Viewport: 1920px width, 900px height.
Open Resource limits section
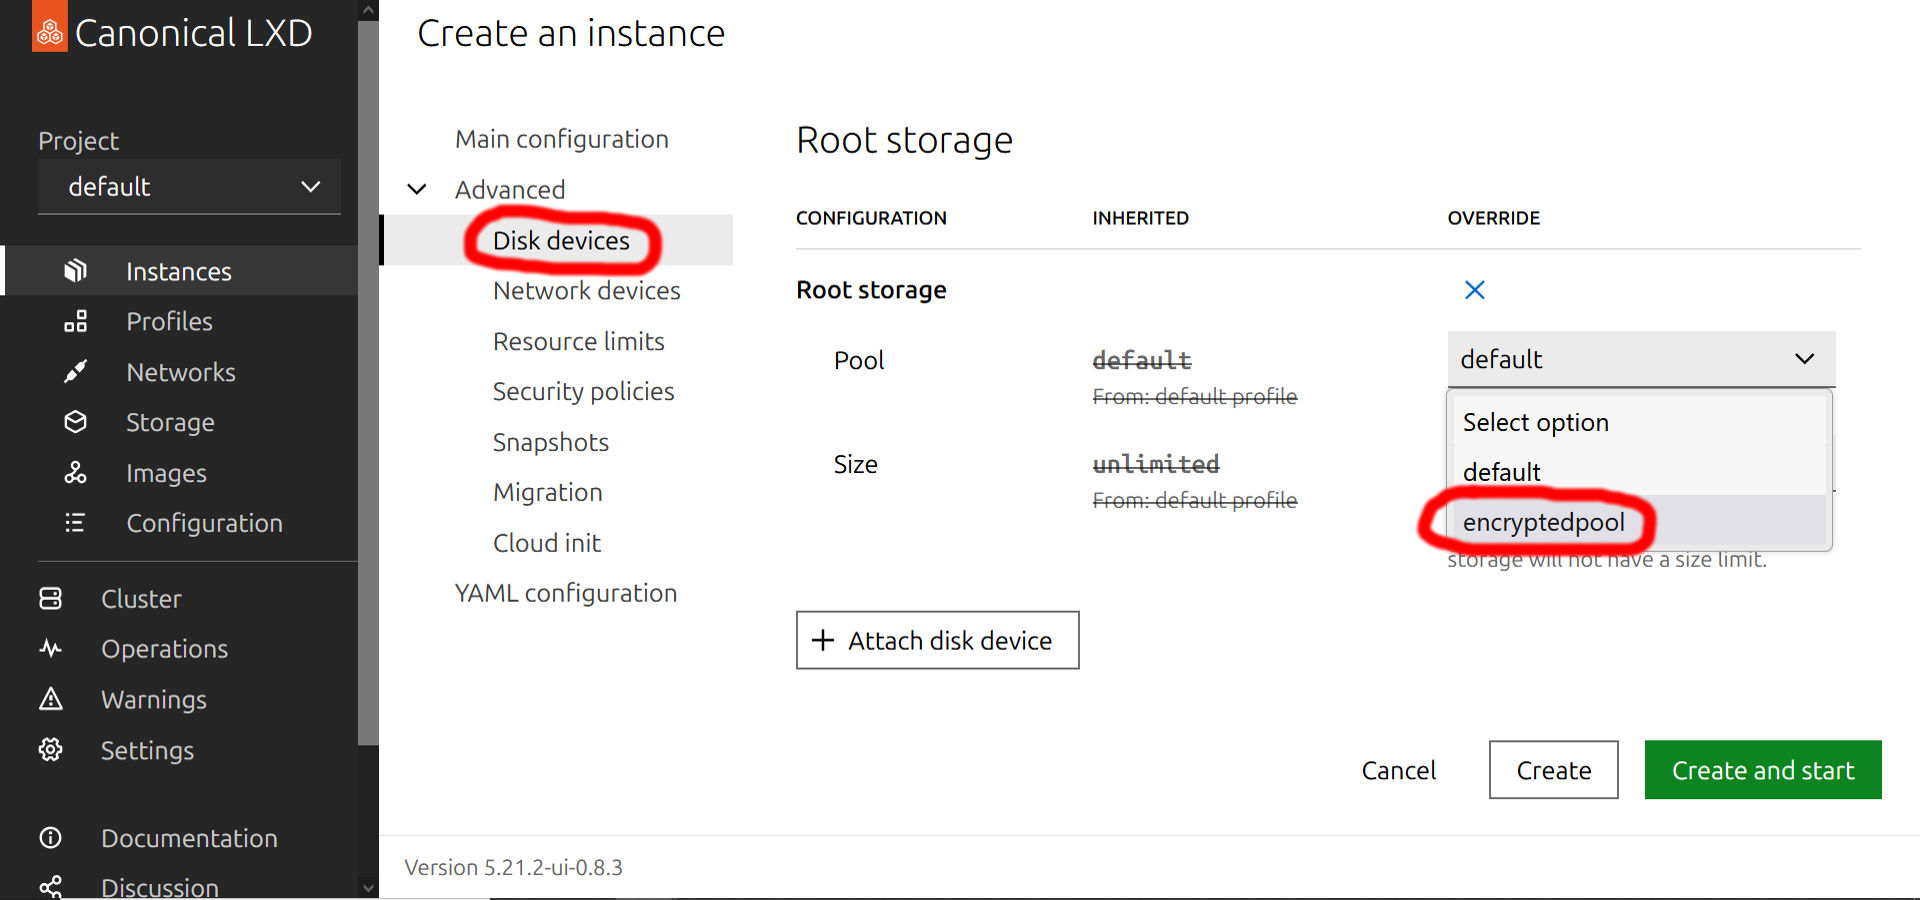(579, 341)
